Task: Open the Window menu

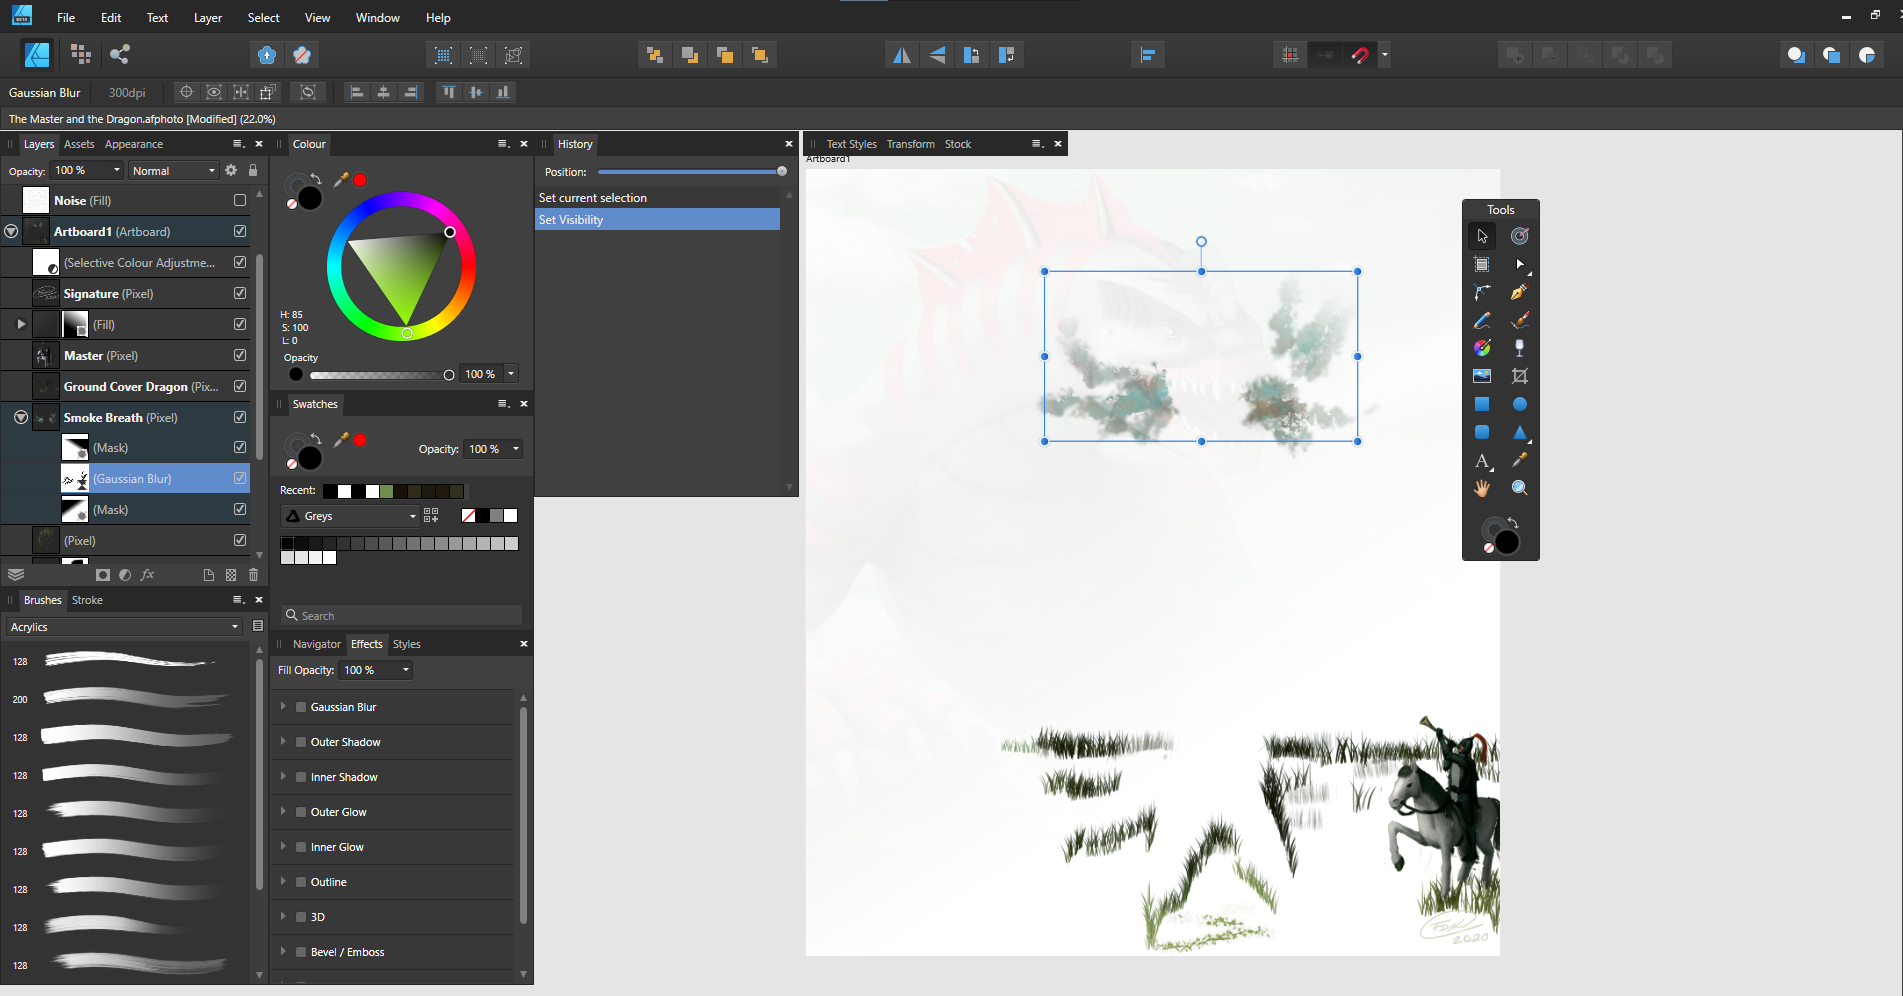Action: 378,18
